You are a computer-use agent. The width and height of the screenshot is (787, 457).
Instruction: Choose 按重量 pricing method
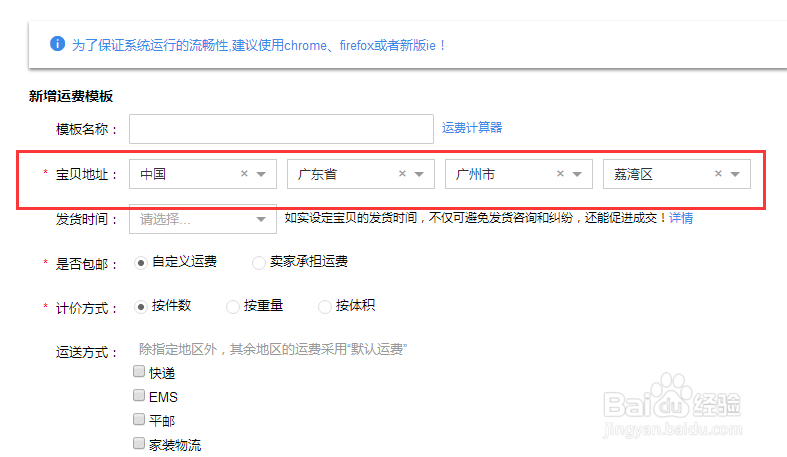[232, 307]
